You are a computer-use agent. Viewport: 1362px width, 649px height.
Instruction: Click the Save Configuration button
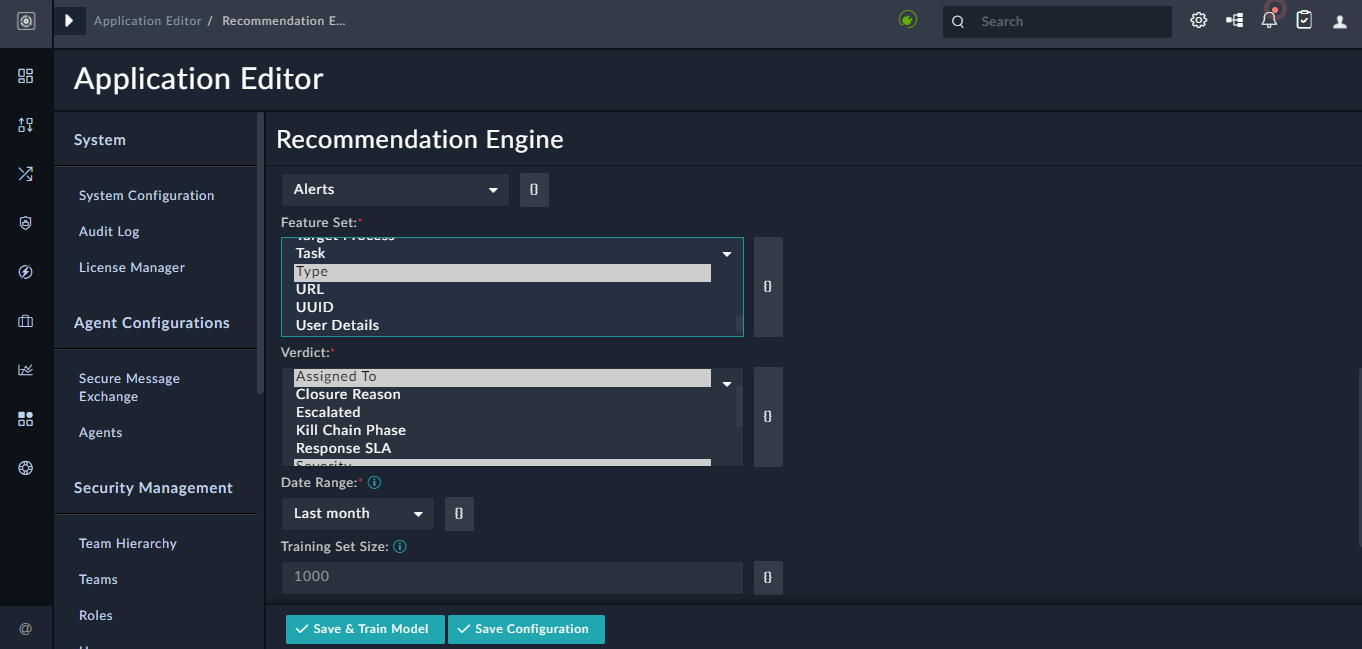tap(526, 629)
